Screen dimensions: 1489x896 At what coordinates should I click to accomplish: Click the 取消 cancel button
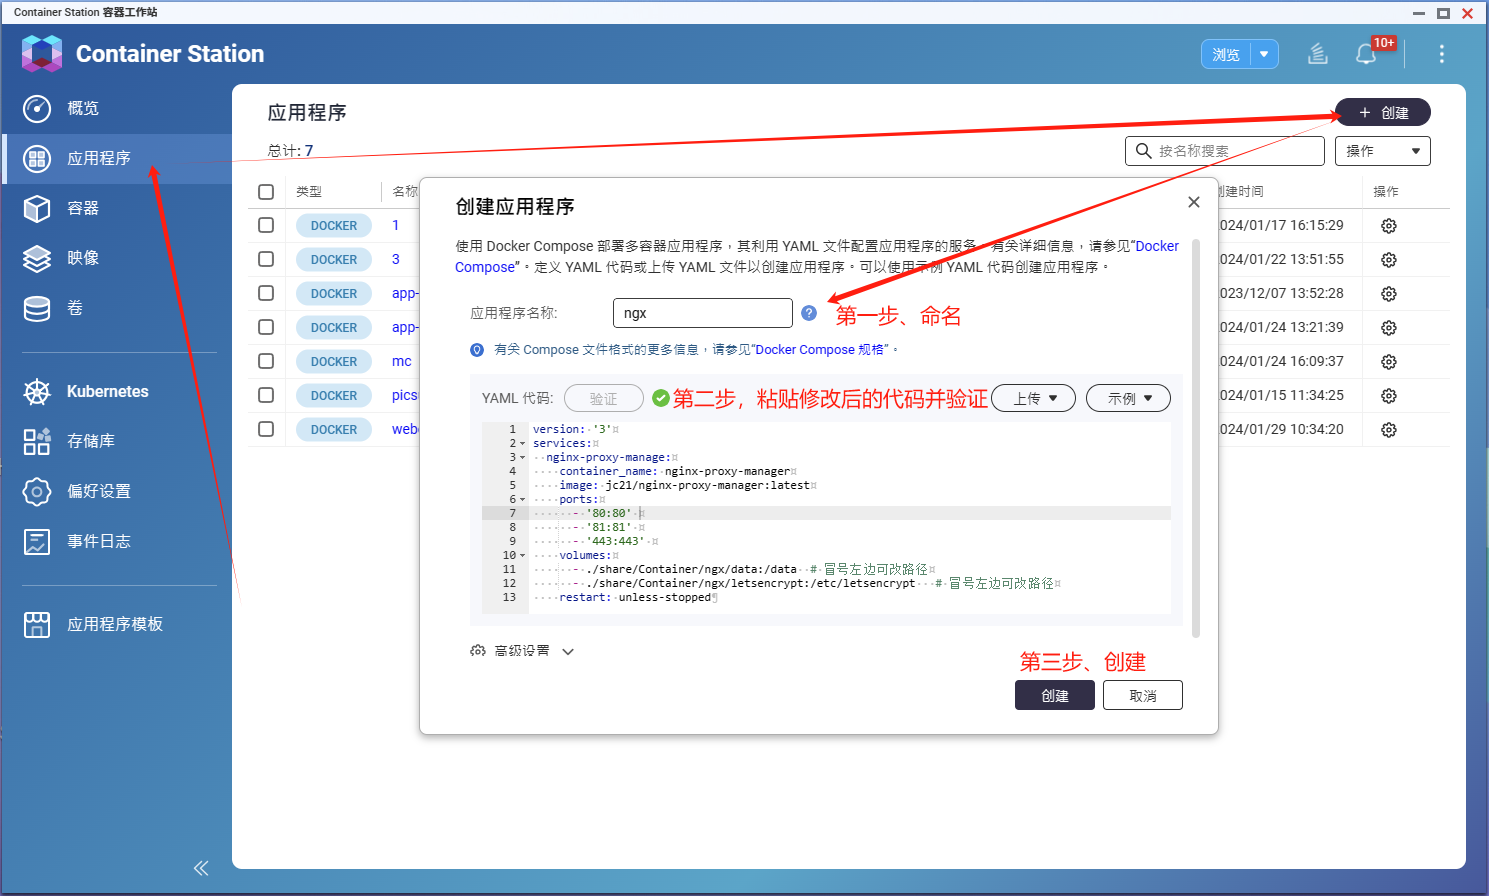point(1143,695)
